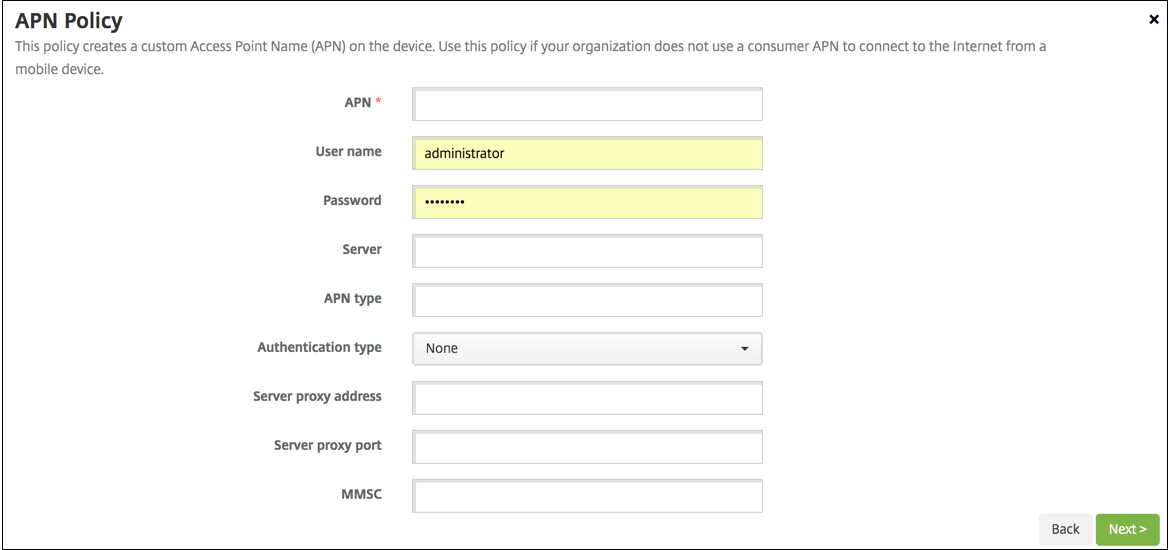Click the APN type input field
Image resolution: width=1172 pixels, height=550 pixels.
(587, 300)
